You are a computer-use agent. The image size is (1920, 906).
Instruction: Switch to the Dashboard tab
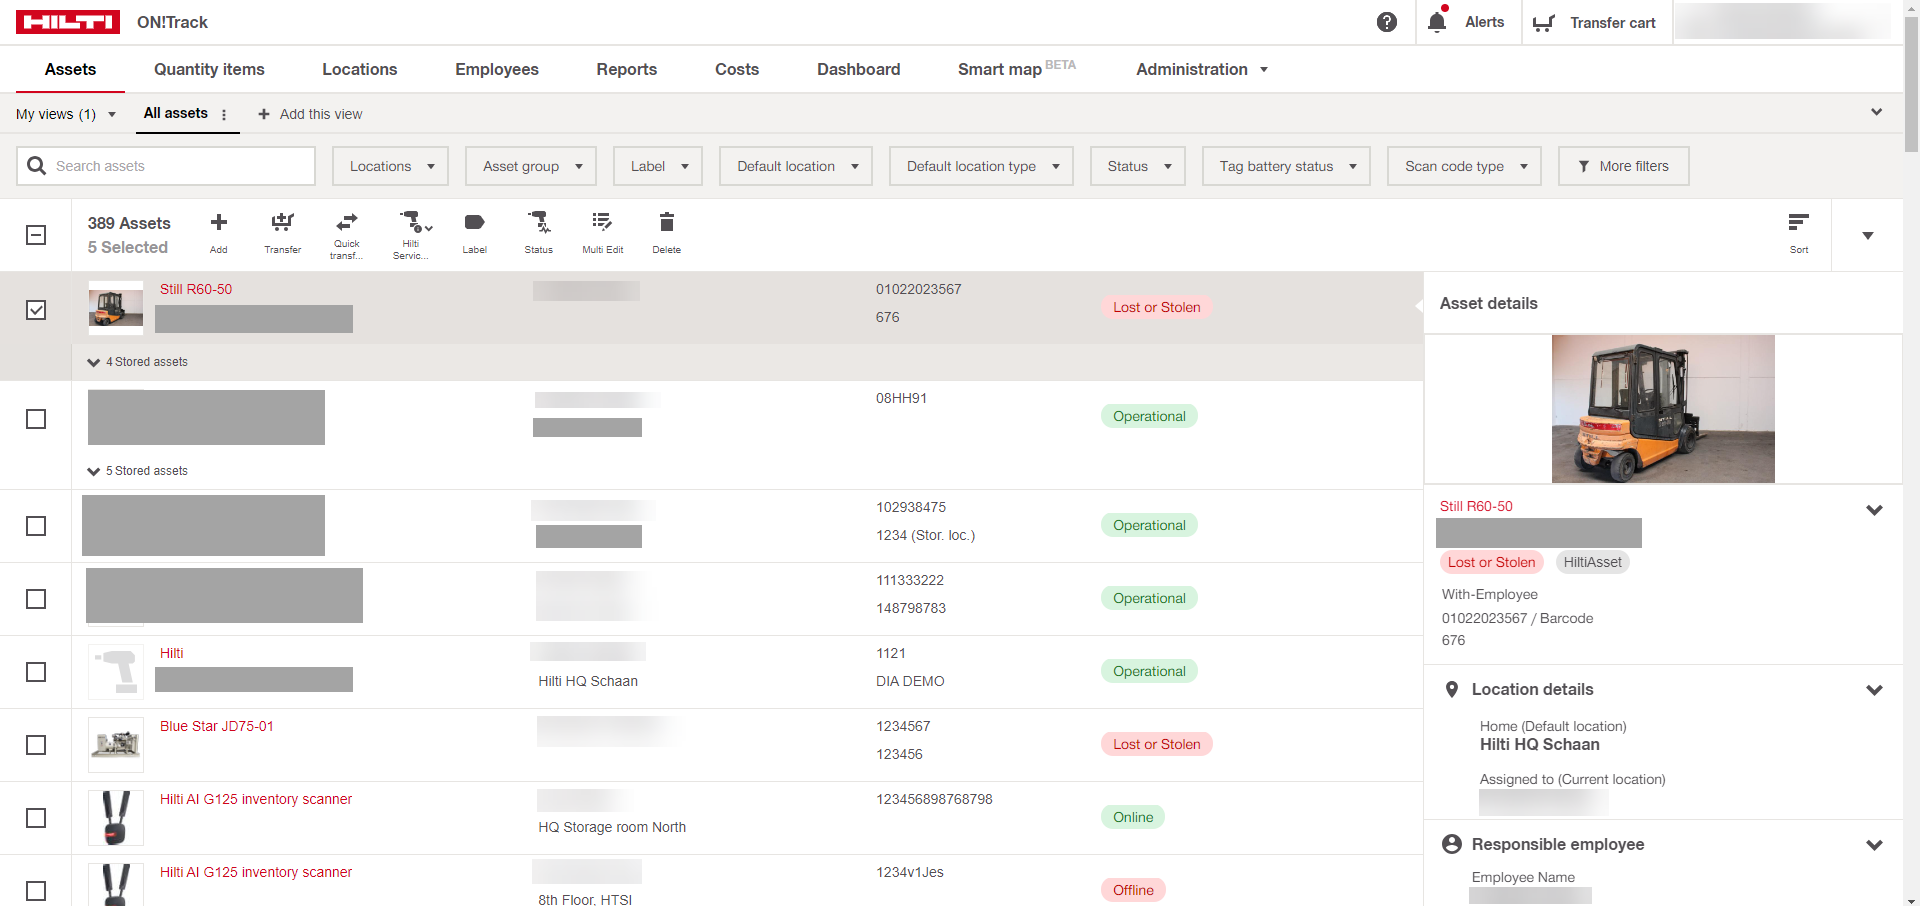coord(859,69)
